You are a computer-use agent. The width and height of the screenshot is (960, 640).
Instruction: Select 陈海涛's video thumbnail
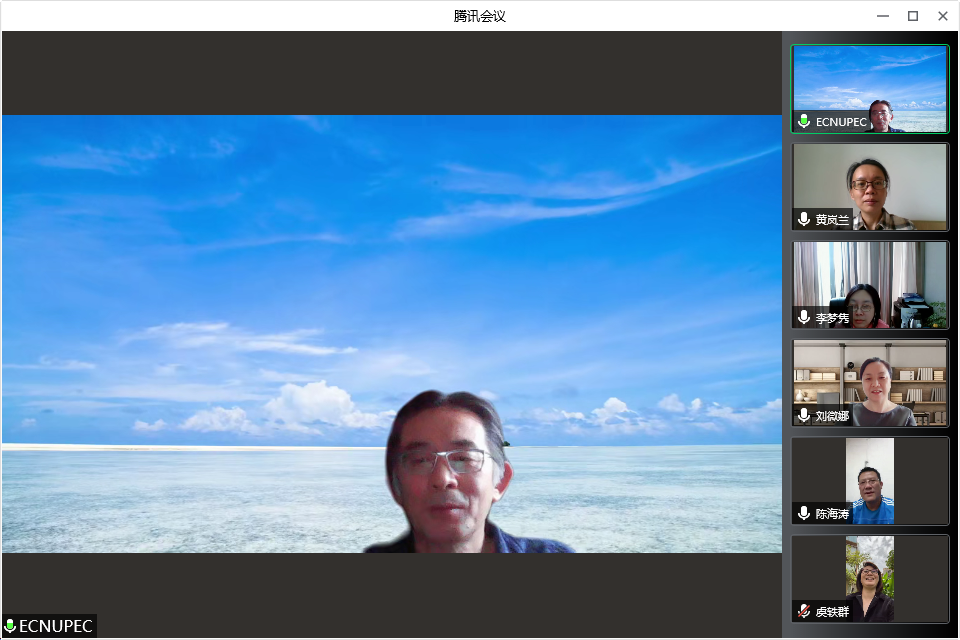click(x=869, y=480)
